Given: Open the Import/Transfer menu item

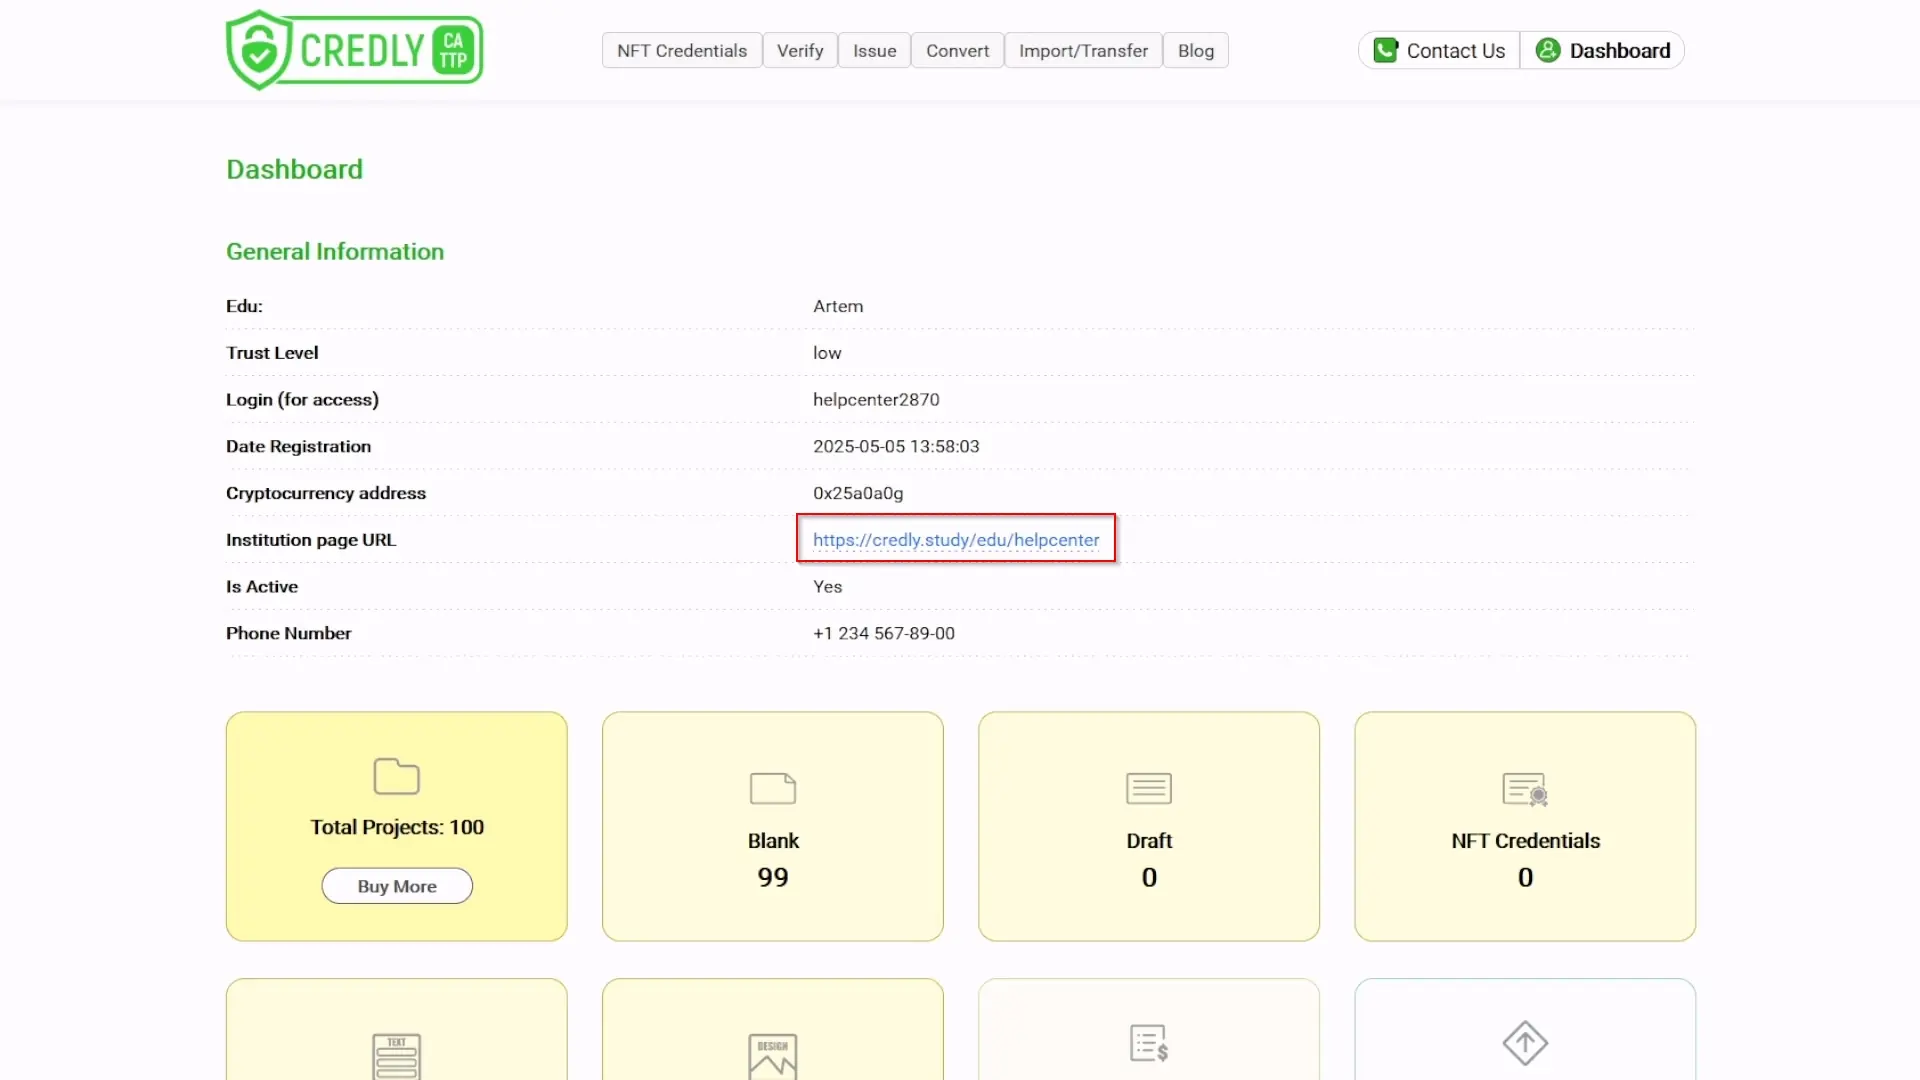Looking at the screenshot, I should 1083,50.
